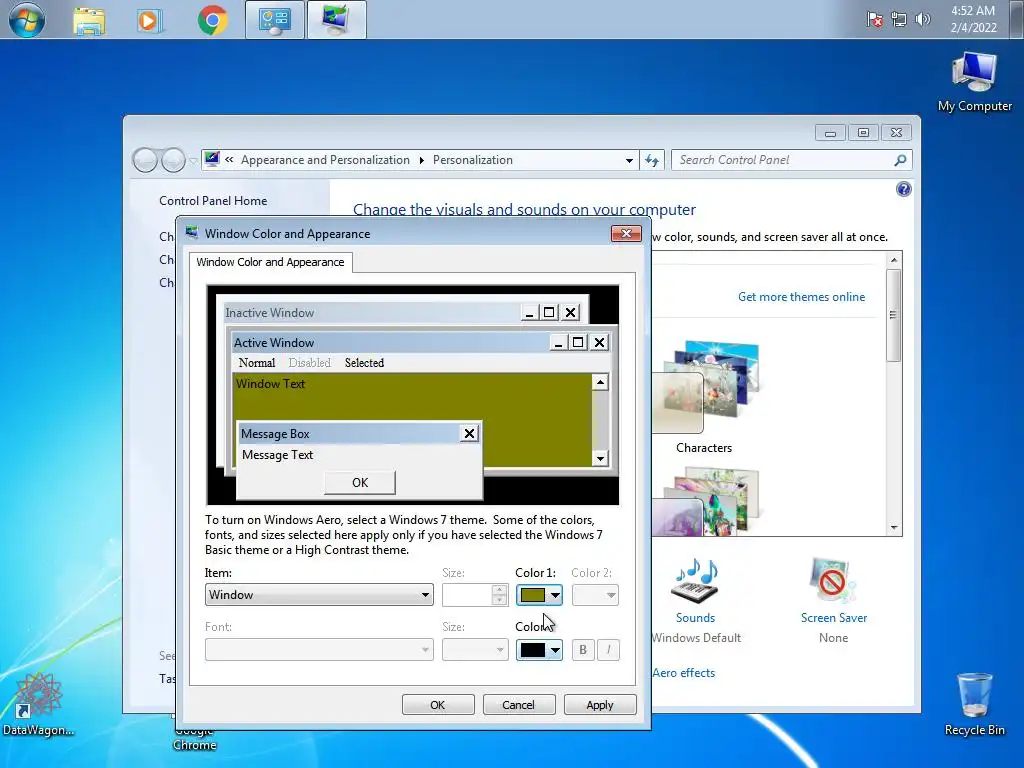
Task: Toggle bold font style button
Action: click(583, 650)
